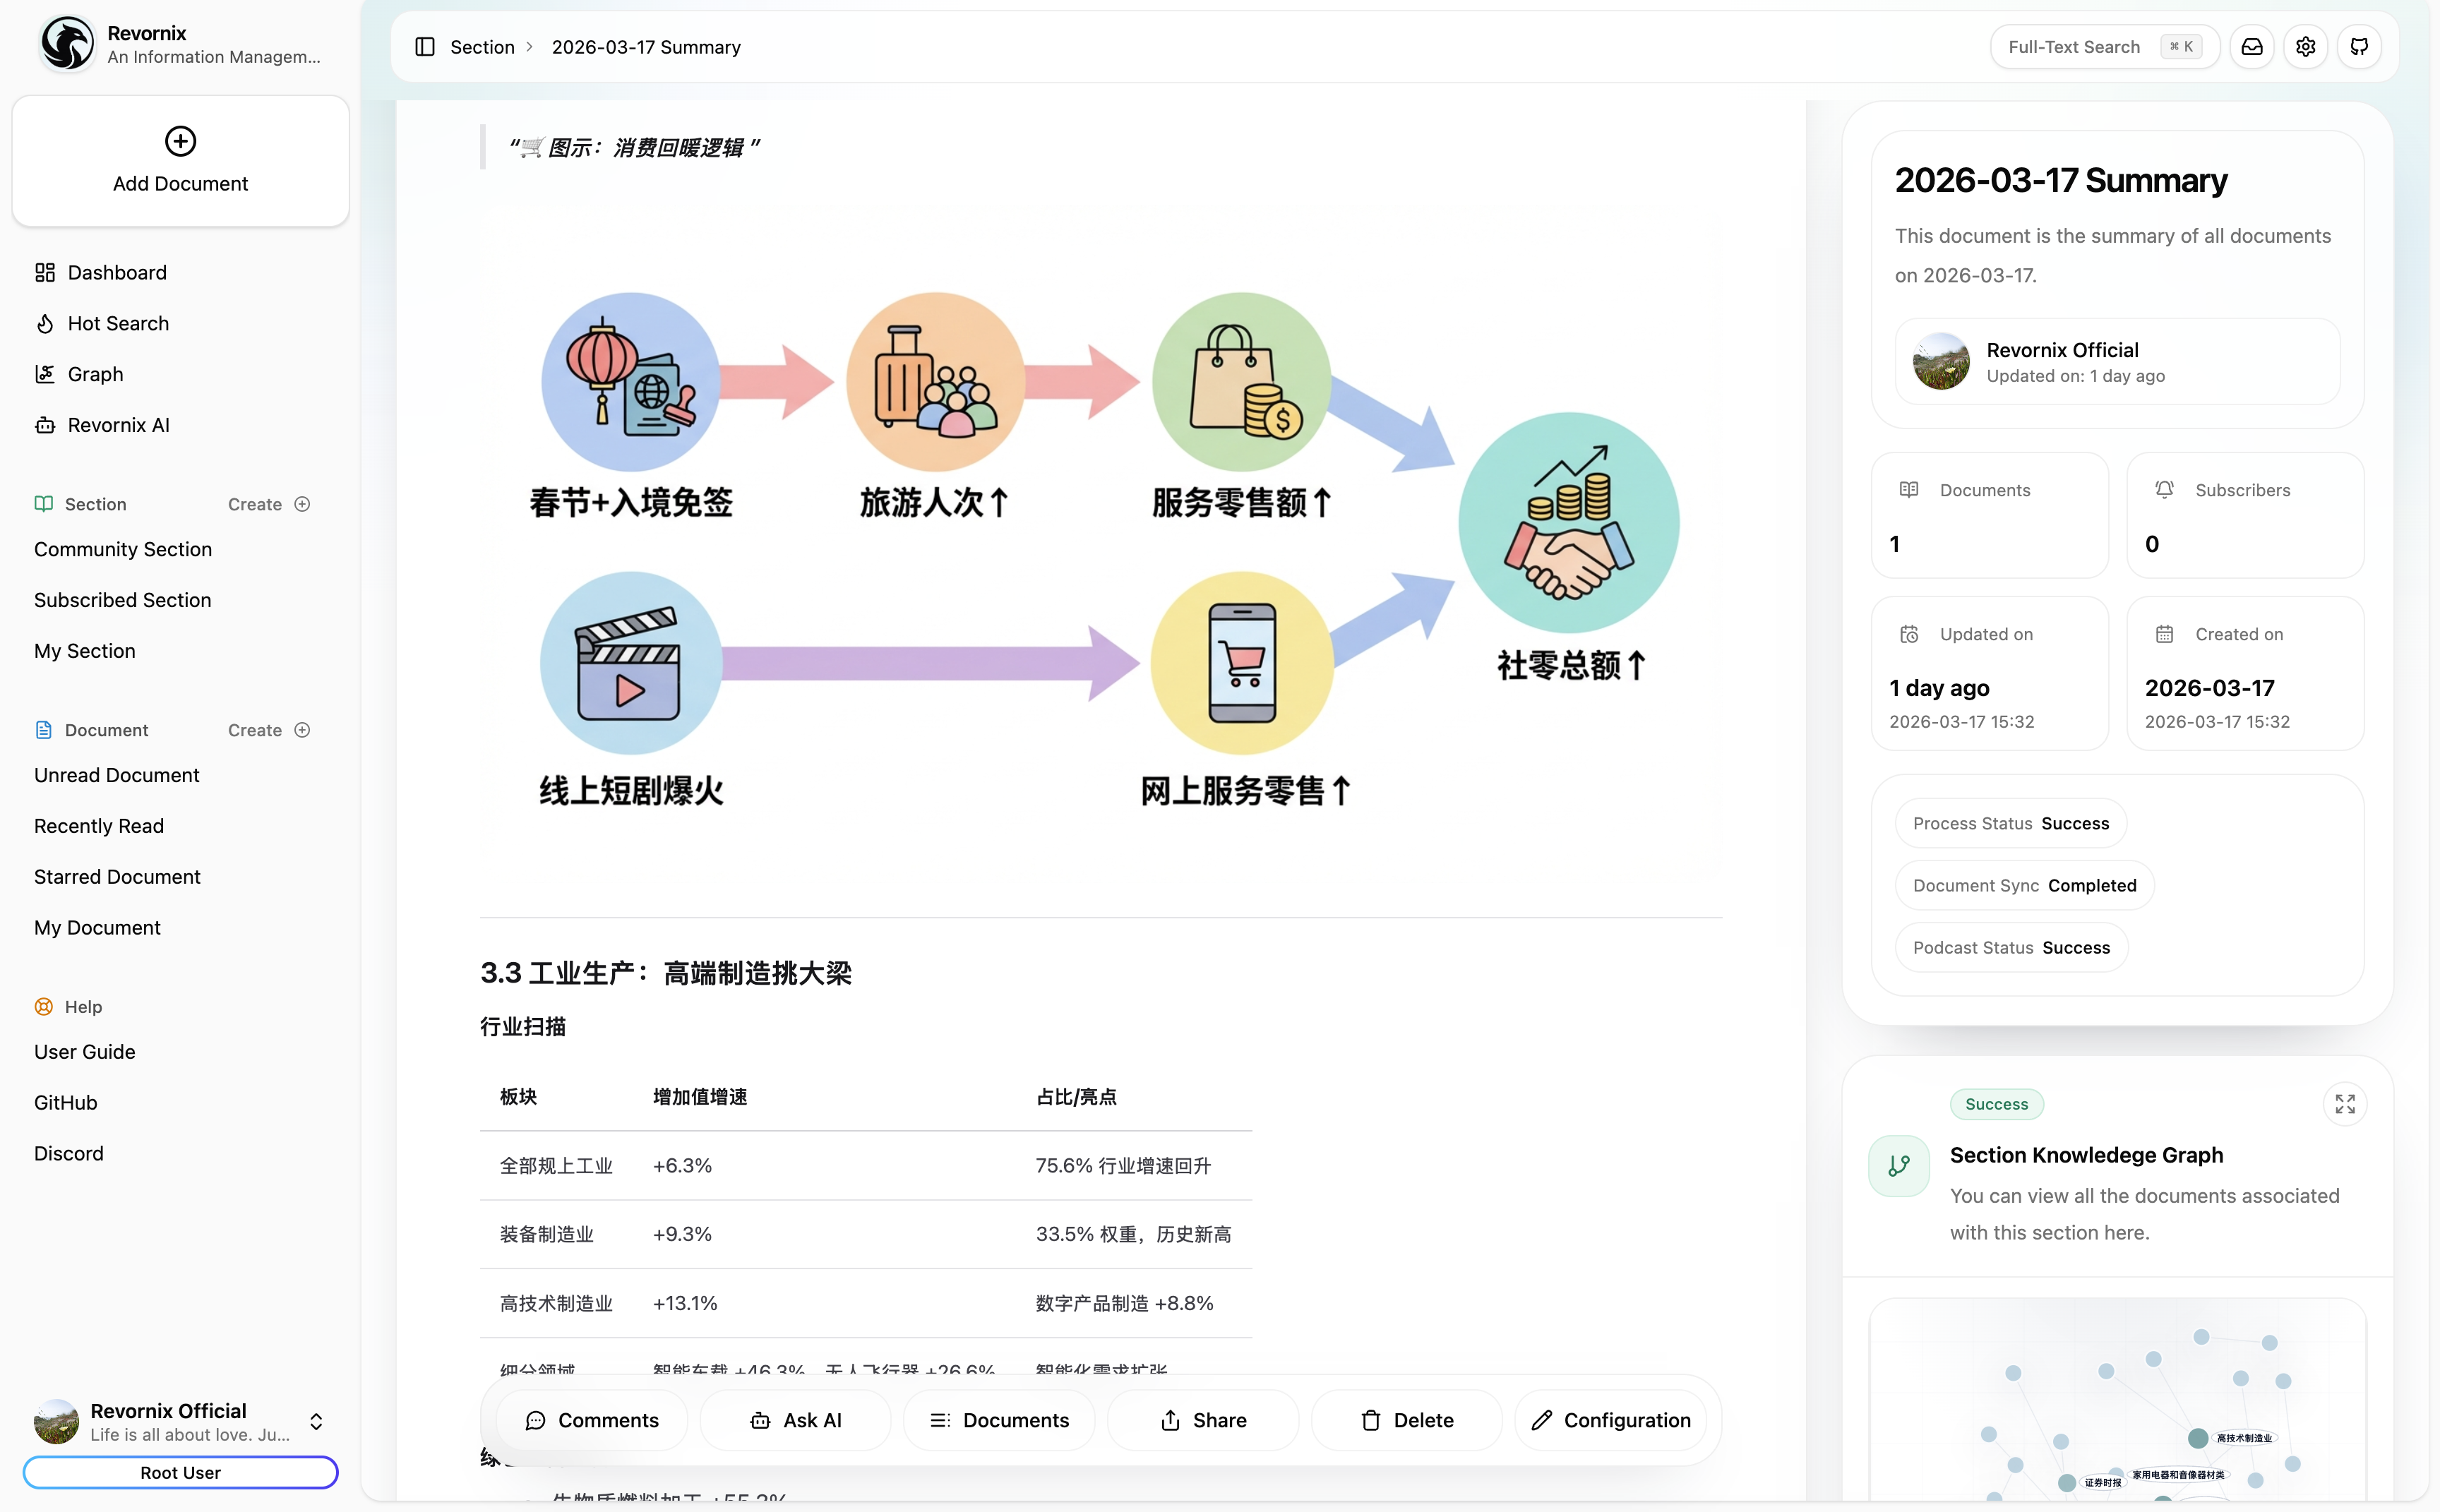Delete the current section

(x=1406, y=1420)
